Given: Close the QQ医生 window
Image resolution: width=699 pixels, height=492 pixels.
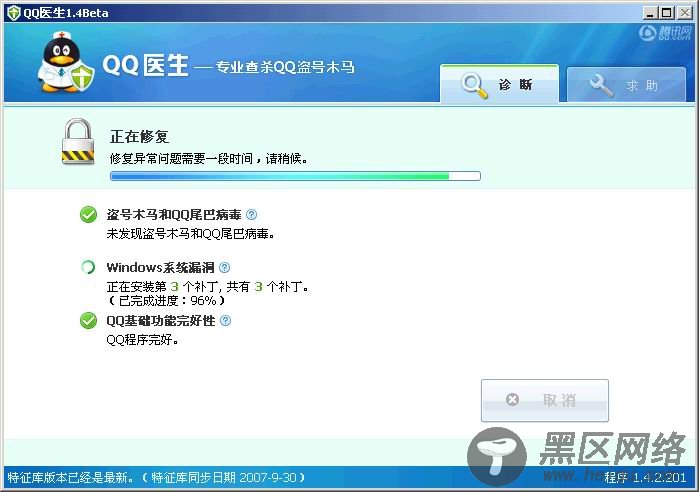Looking at the screenshot, I should tap(684, 13).
